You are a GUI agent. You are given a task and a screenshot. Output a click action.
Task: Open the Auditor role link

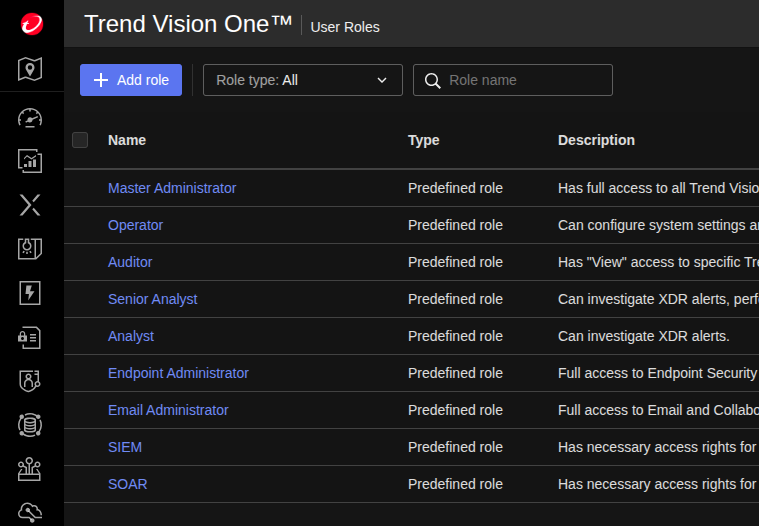pos(130,262)
